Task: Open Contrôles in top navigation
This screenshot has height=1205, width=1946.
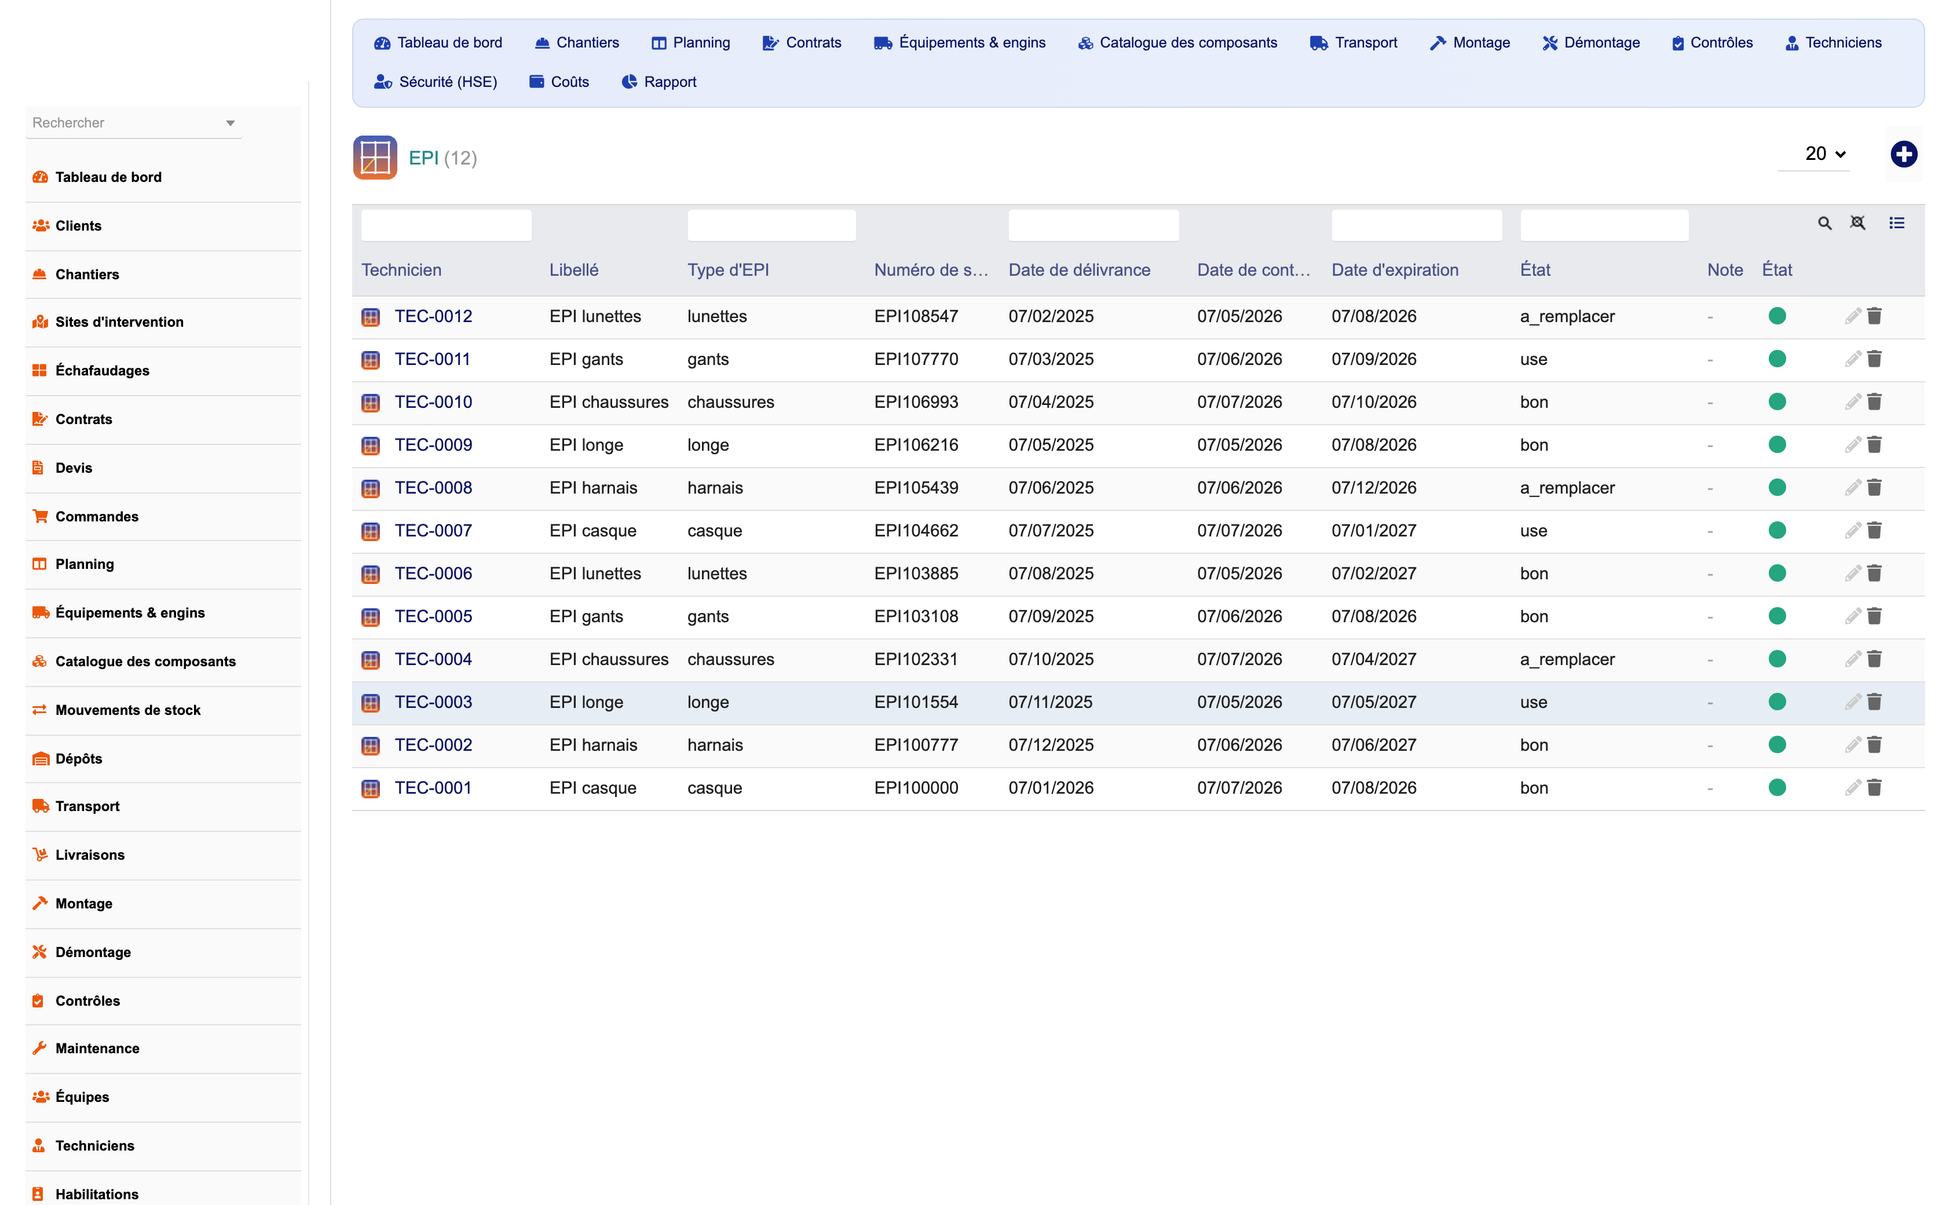Action: pyautogui.click(x=1711, y=43)
